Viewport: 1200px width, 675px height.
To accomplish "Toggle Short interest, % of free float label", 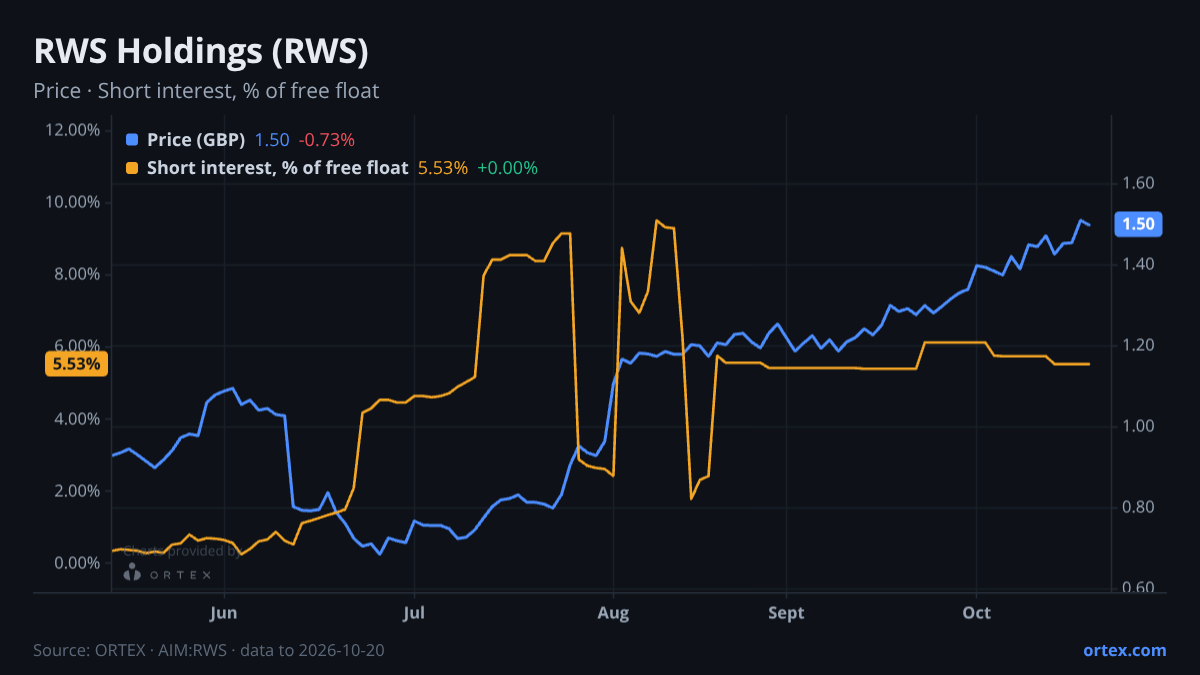I will coord(278,168).
